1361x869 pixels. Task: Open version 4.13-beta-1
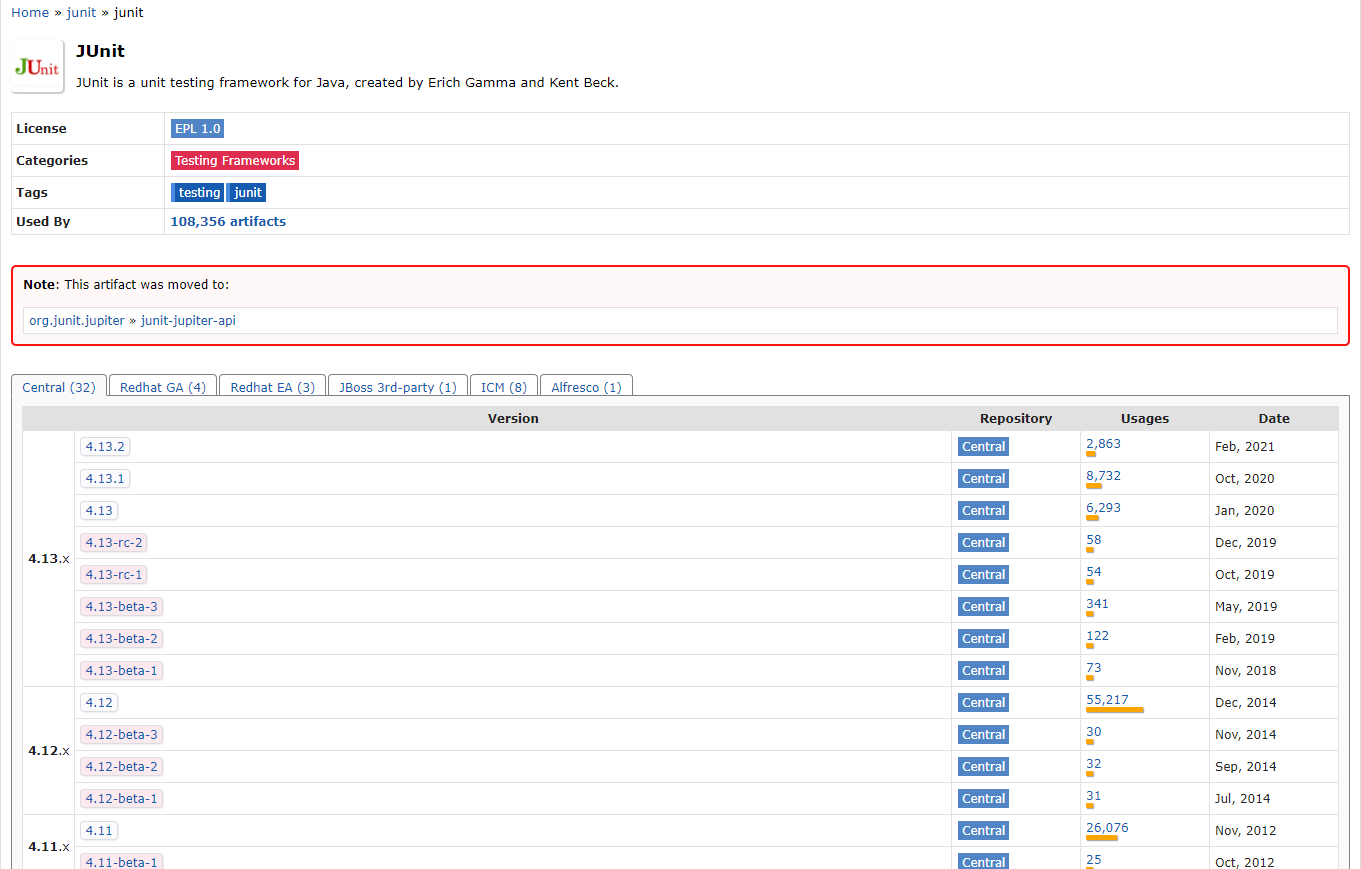(x=121, y=671)
